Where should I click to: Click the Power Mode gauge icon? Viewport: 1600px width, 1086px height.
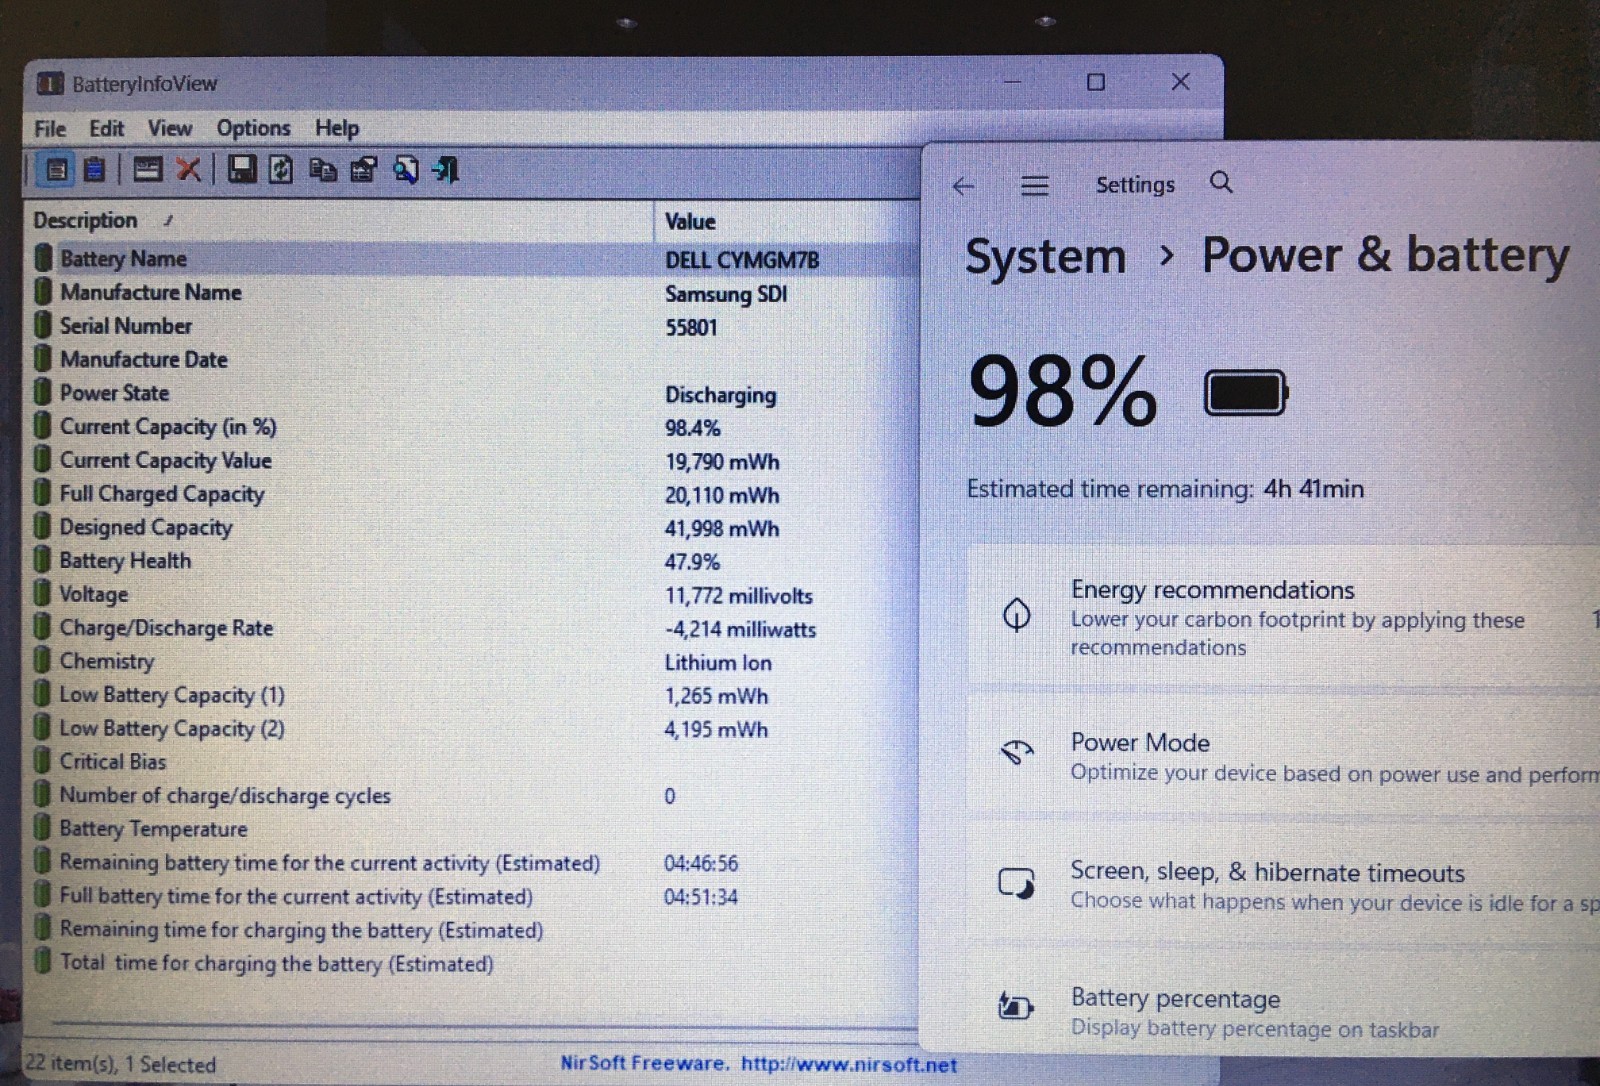(x=1017, y=752)
